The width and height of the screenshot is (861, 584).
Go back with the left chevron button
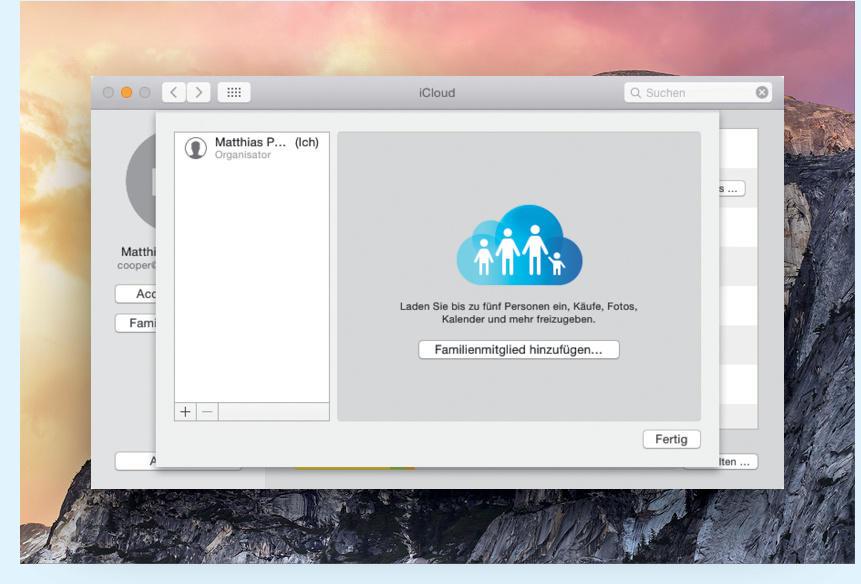[x=174, y=92]
